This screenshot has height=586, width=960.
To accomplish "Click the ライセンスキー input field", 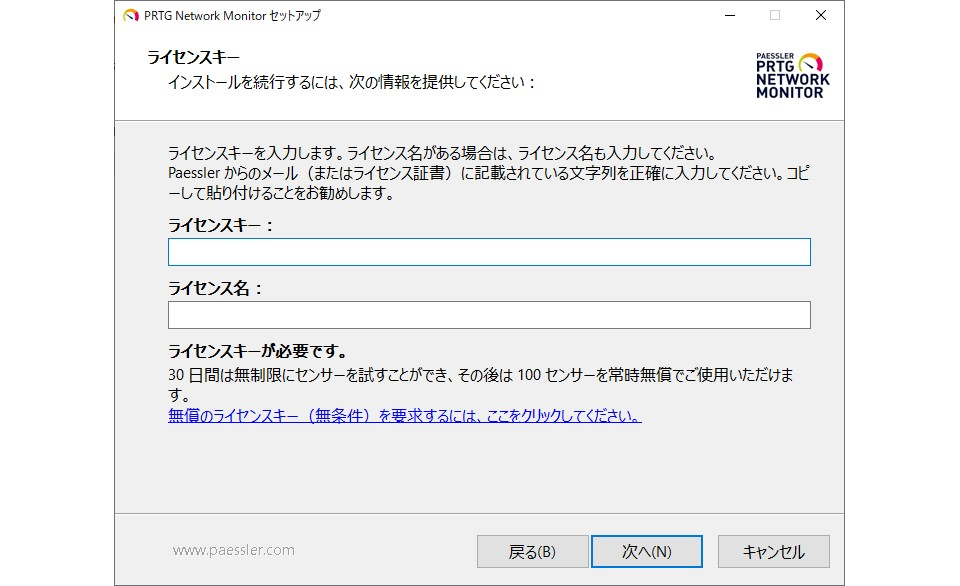I will pyautogui.click(x=489, y=252).
